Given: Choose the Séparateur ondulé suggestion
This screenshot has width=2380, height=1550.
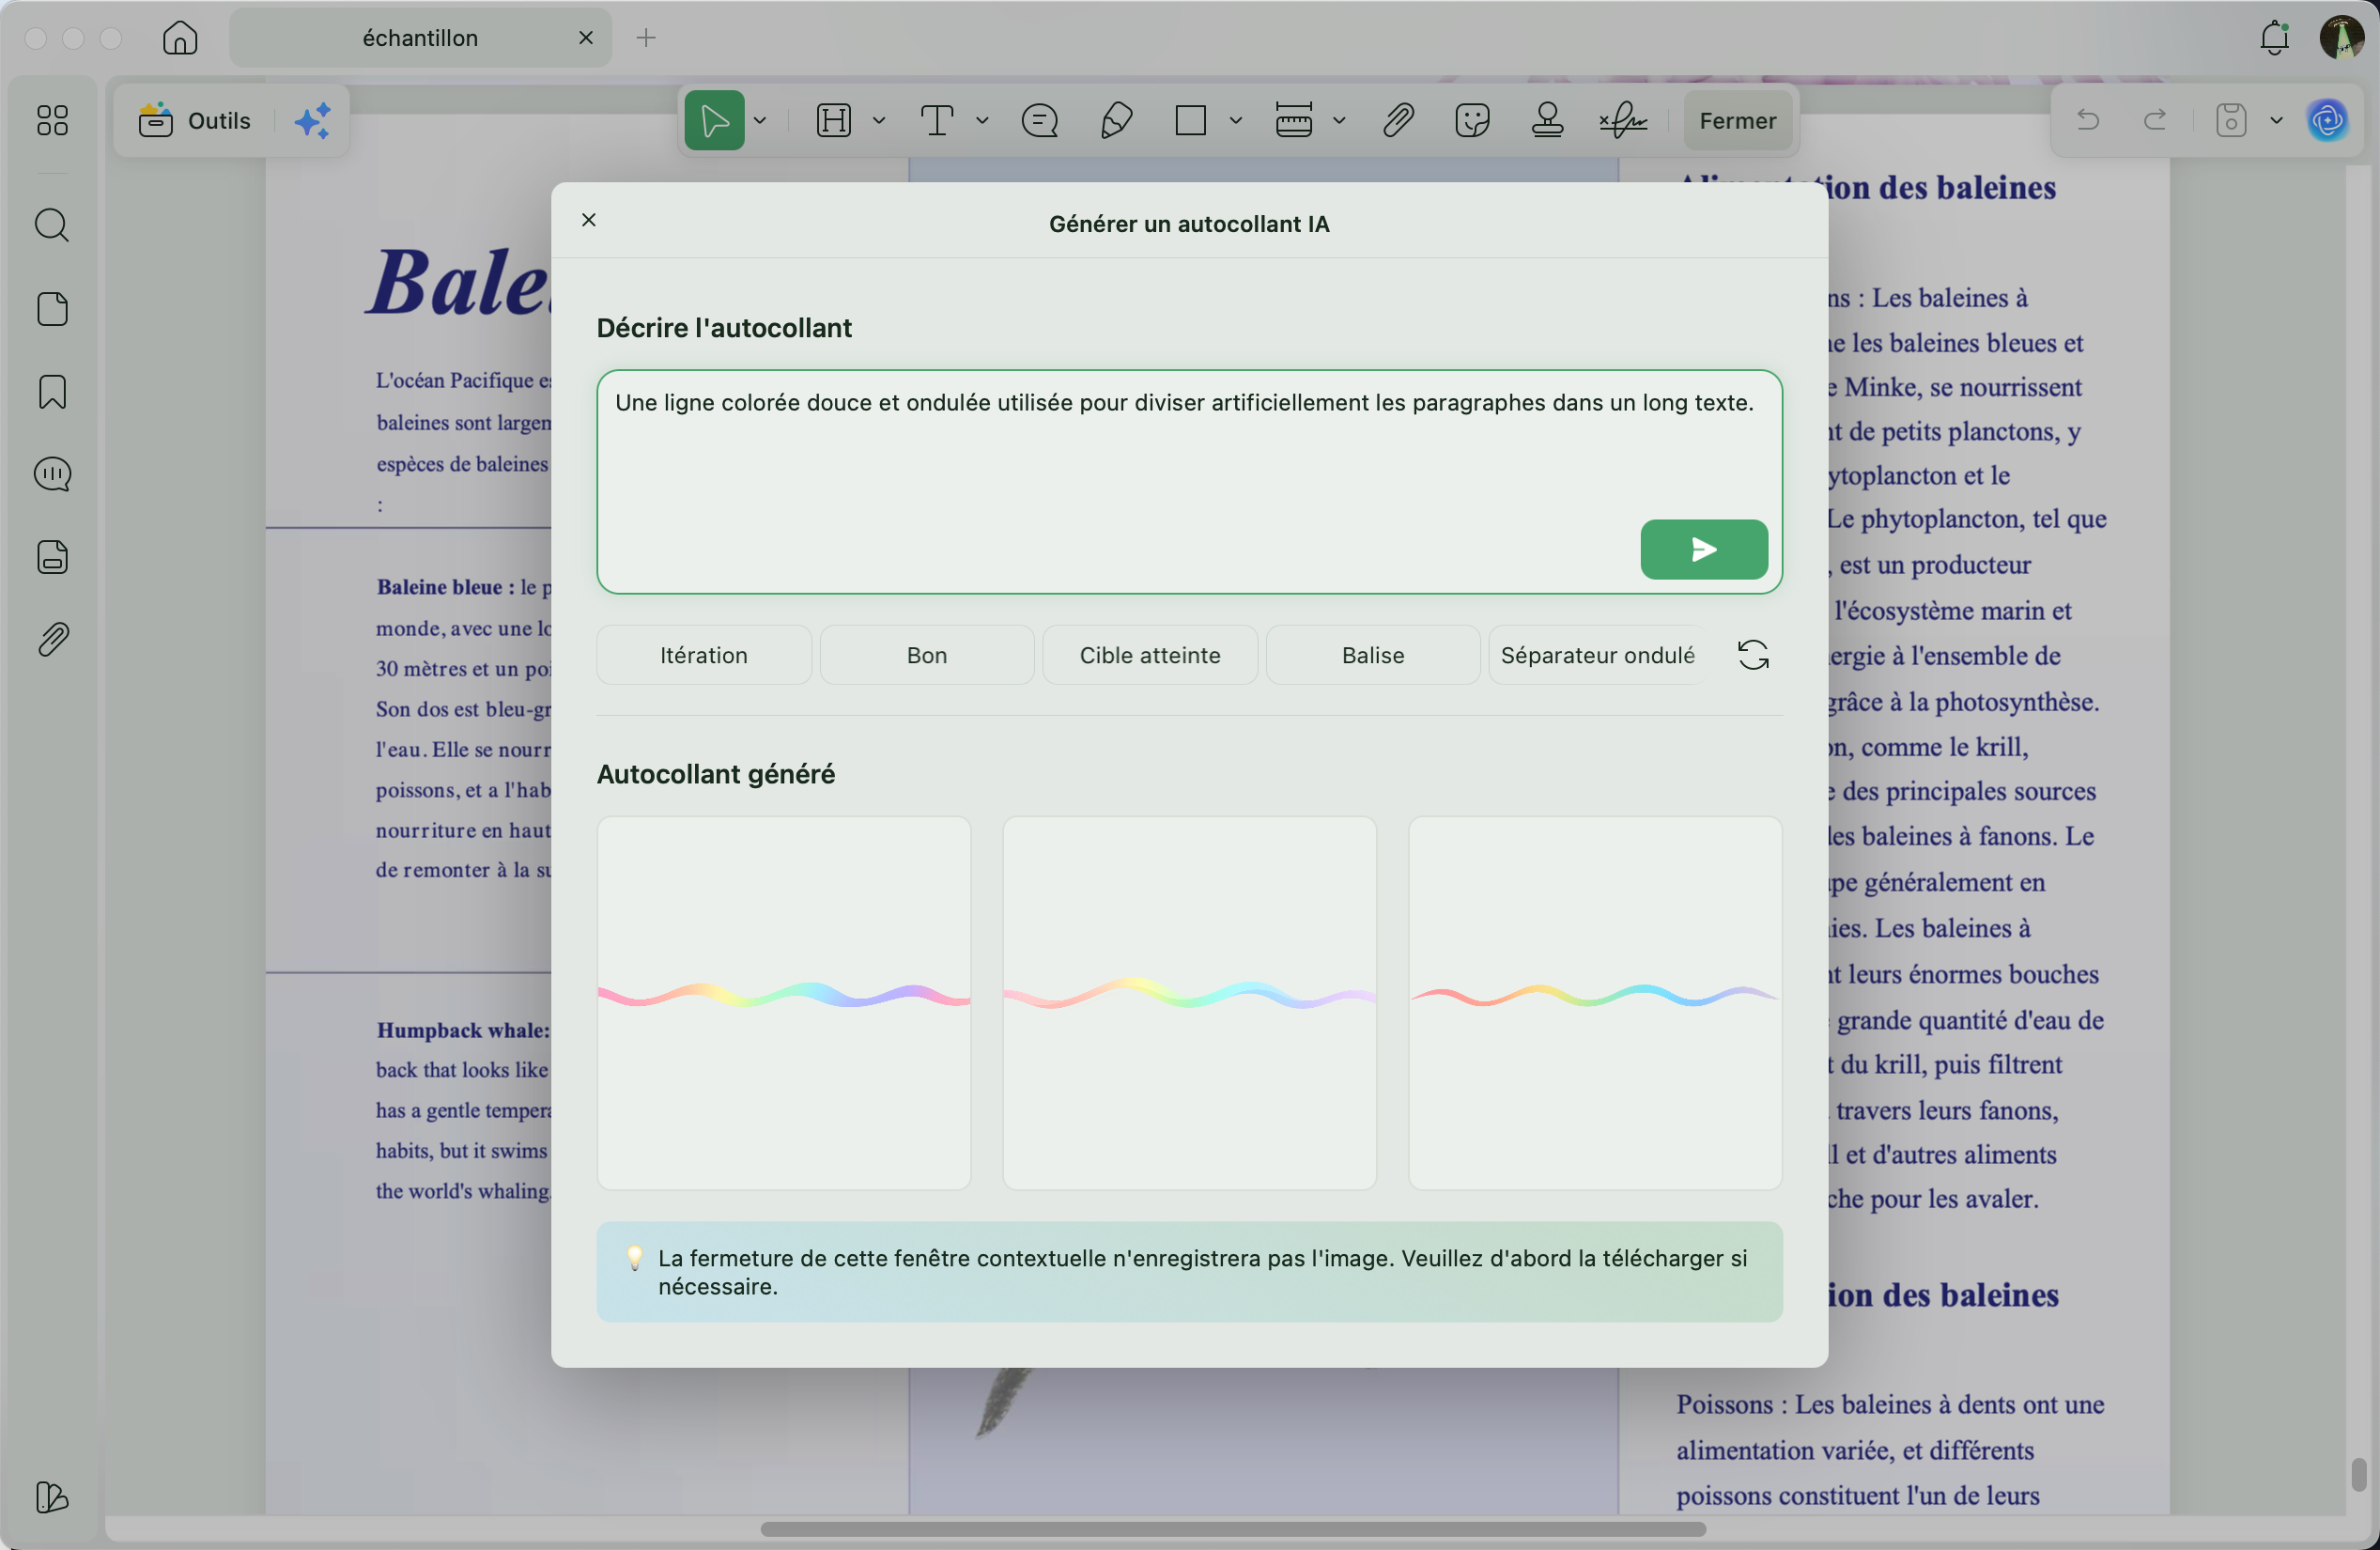Looking at the screenshot, I should tap(1597, 655).
